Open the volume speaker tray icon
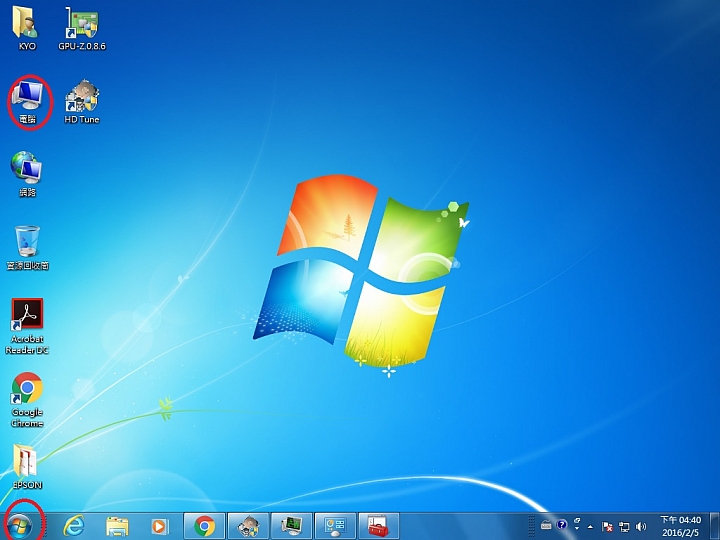 coord(641,526)
